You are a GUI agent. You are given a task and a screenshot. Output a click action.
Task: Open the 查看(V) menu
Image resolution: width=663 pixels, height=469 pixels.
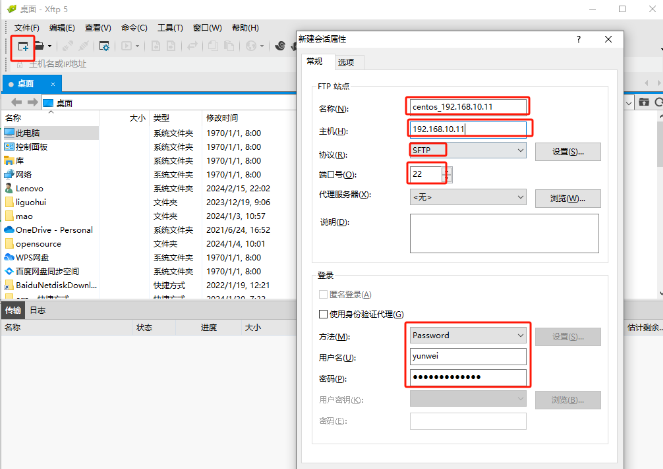point(98,28)
